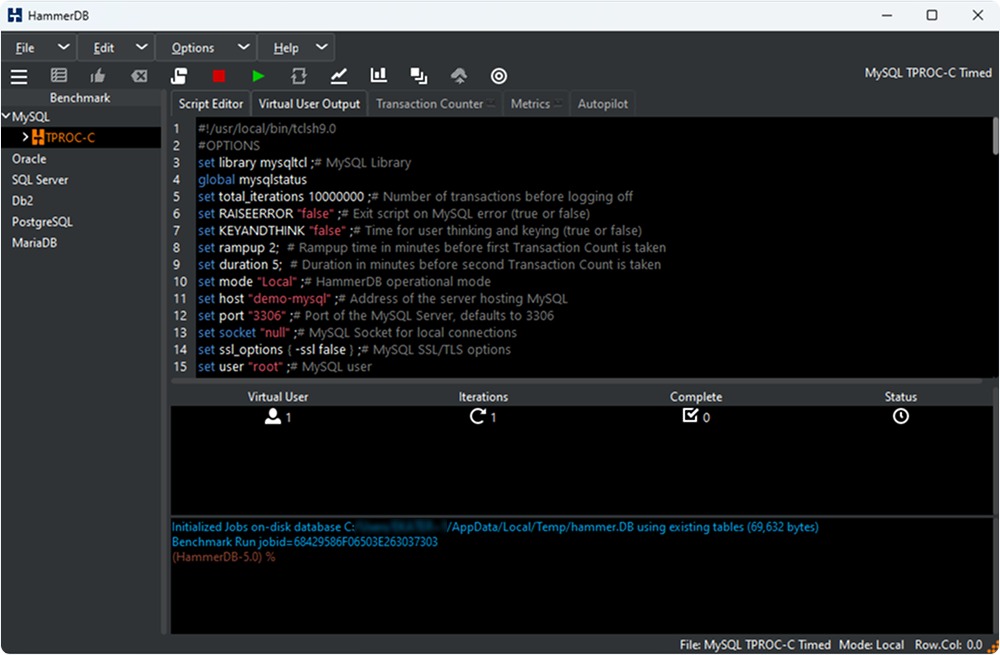Click the upward arrows autopilot icon
The width and height of the screenshot is (1000, 655).
(459, 77)
